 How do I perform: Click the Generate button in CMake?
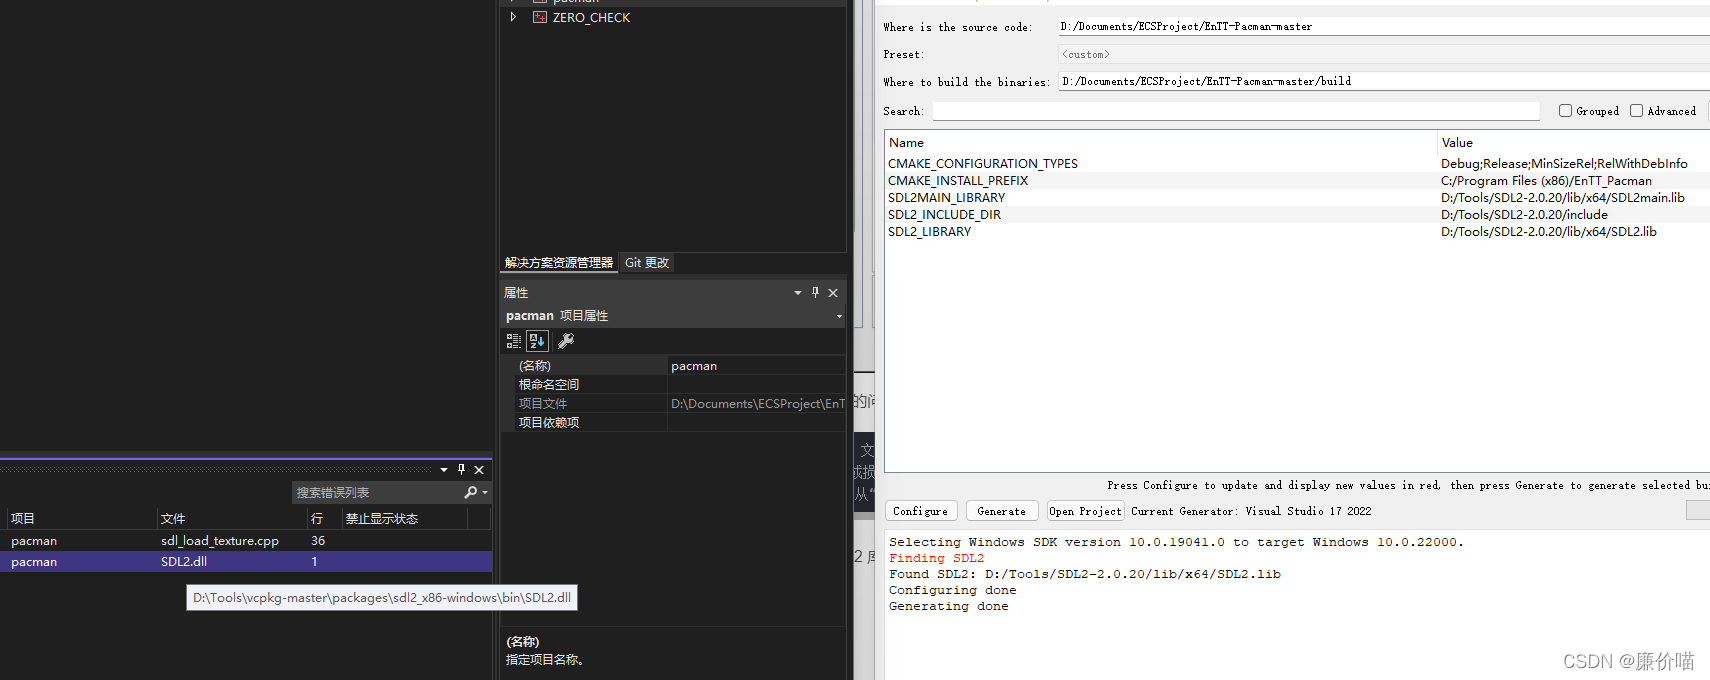coord(1002,511)
